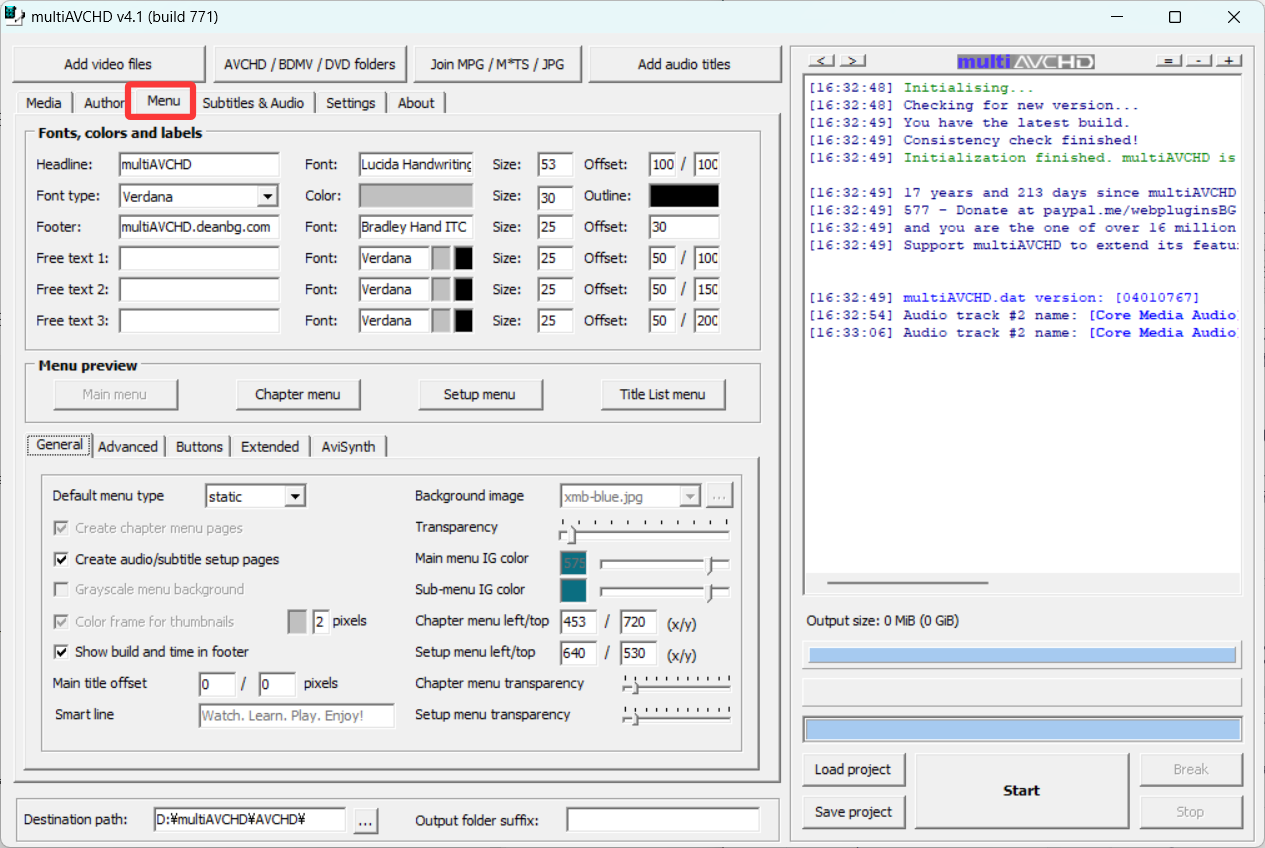This screenshot has height=848, width=1265.
Task: Click the '+' button above the log
Action: click(x=1228, y=62)
